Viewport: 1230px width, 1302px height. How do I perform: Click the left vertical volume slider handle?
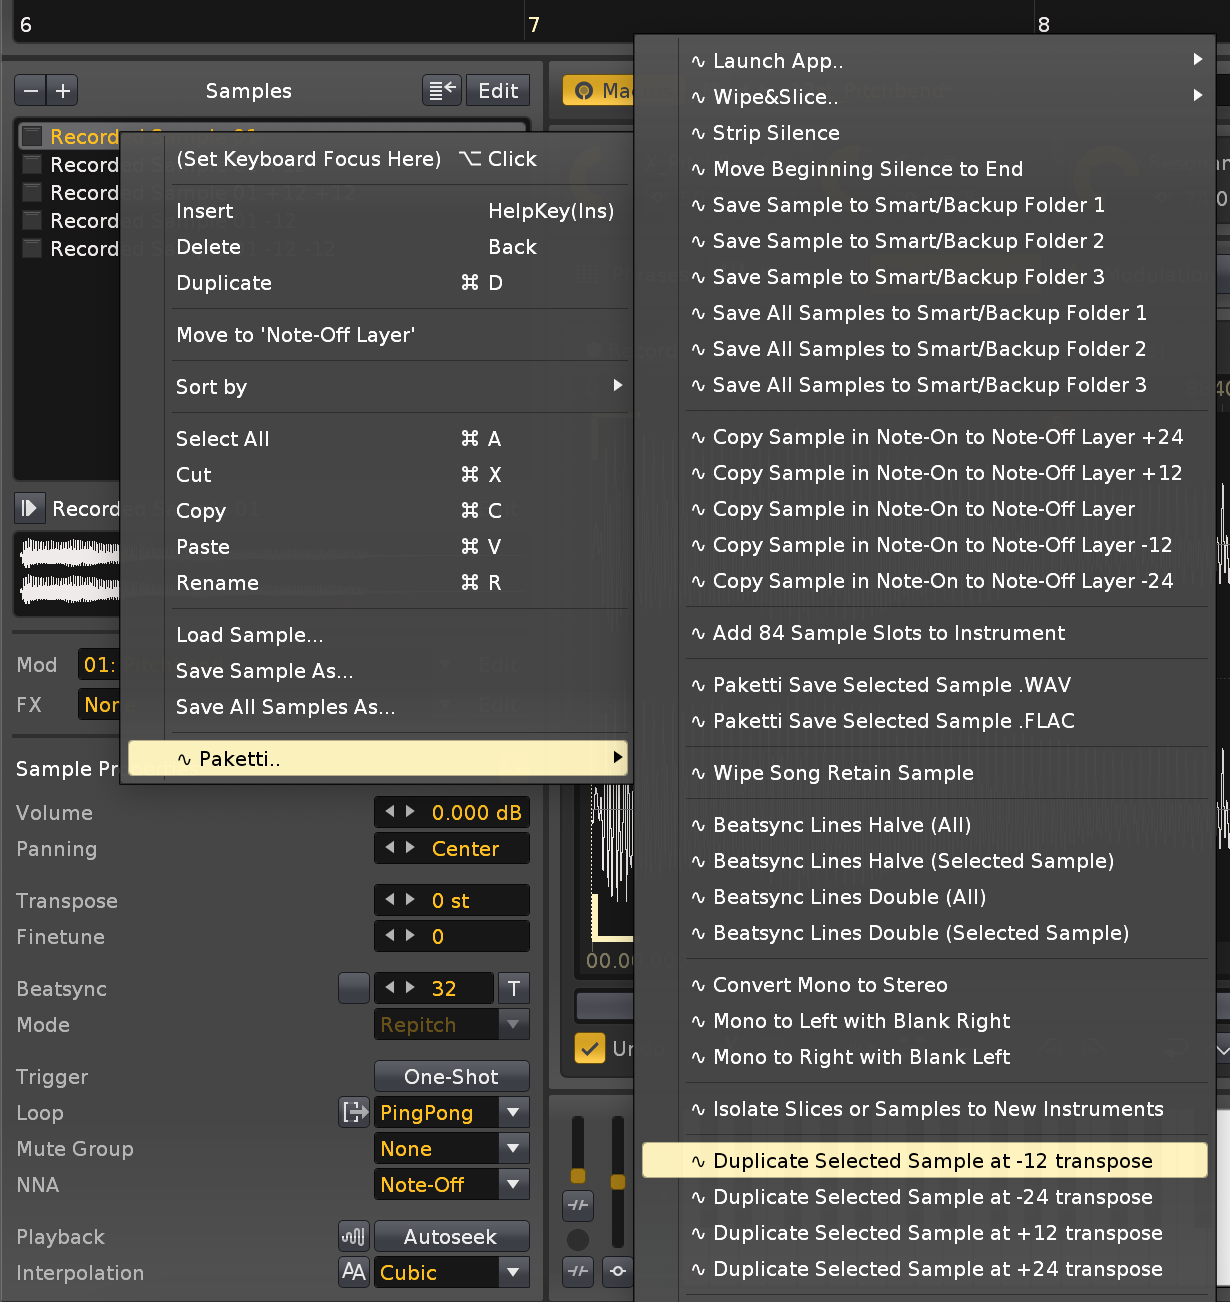[578, 1174]
